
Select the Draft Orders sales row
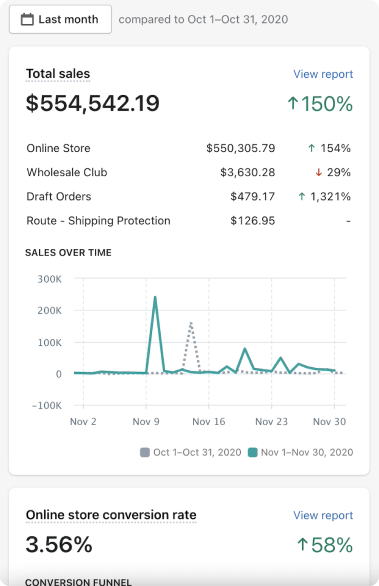point(188,196)
